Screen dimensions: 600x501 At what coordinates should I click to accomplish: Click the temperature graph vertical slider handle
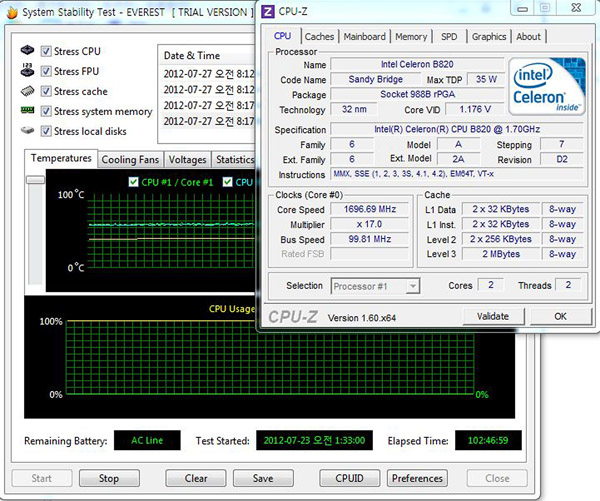click(x=35, y=180)
